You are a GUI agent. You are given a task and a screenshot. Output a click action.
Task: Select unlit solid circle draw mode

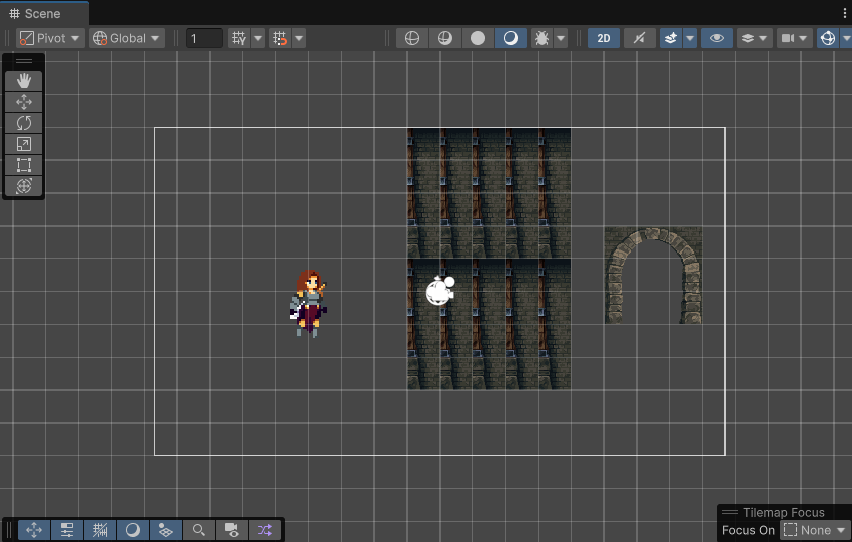click(478, 38)
